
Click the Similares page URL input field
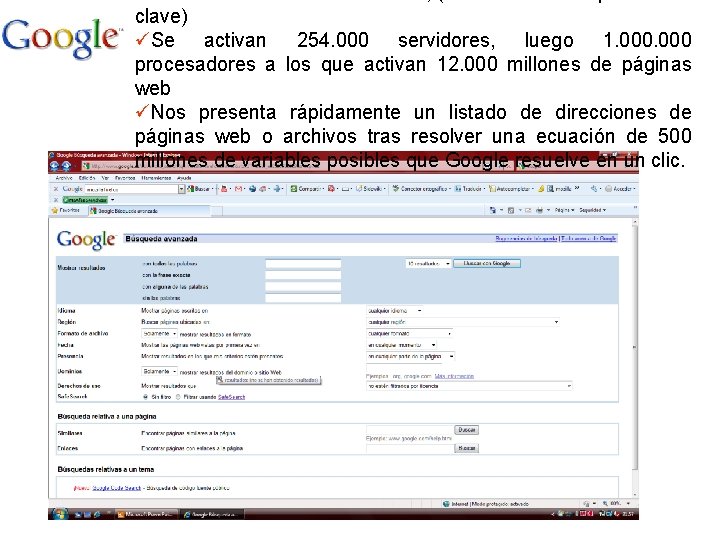410,430
